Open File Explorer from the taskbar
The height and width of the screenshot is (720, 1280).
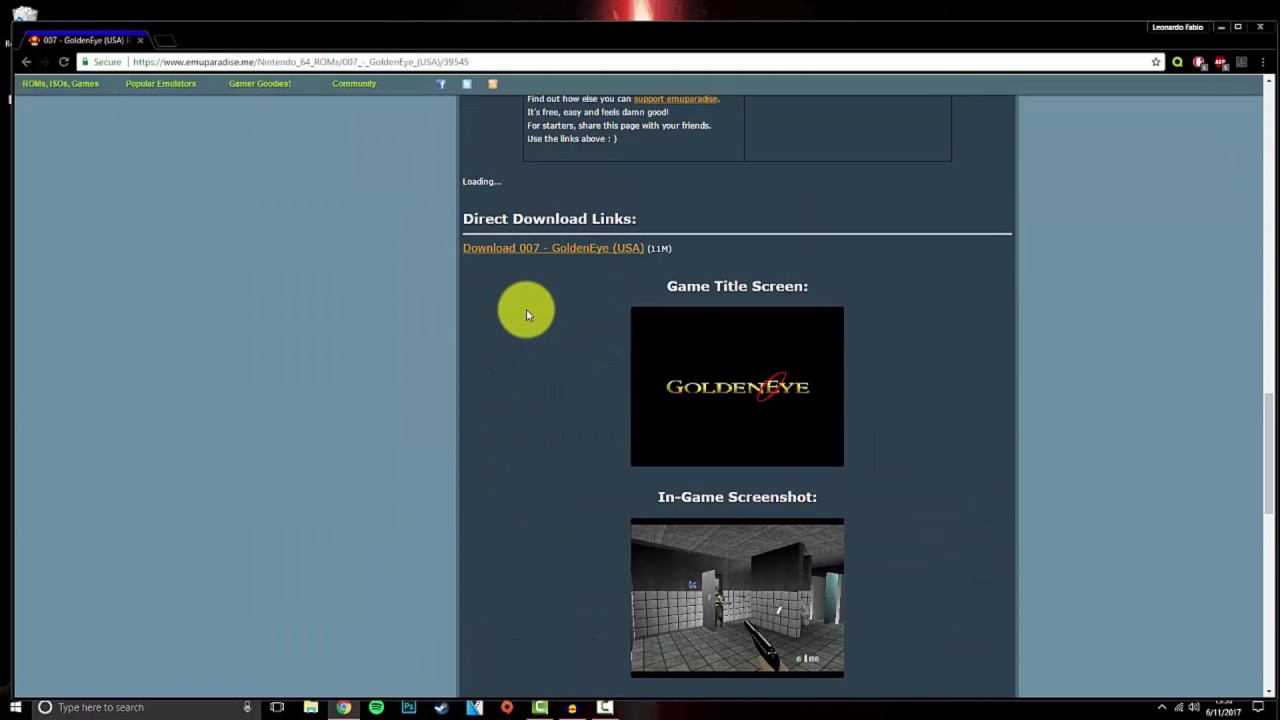[311, 707]
